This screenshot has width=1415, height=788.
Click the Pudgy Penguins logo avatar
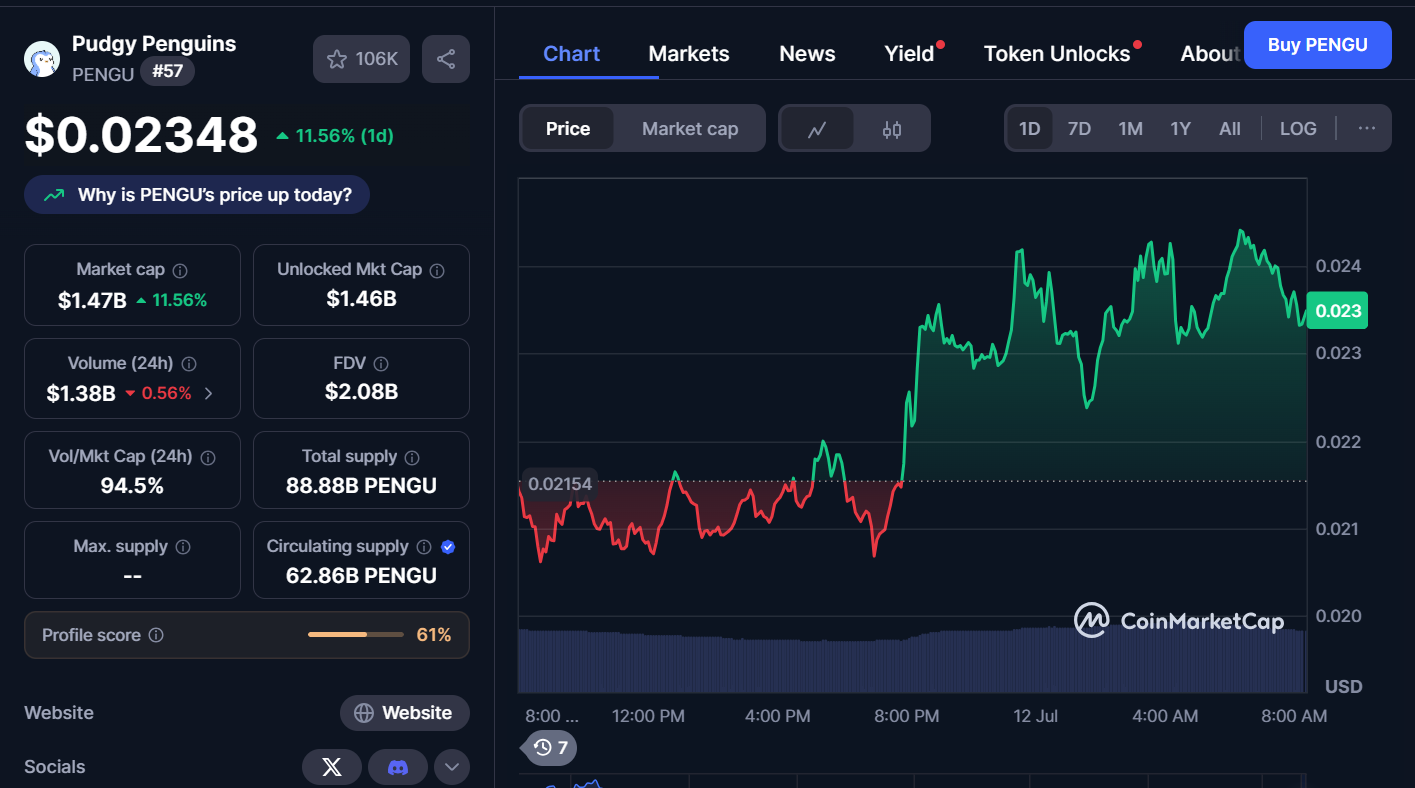coord(42,59)
